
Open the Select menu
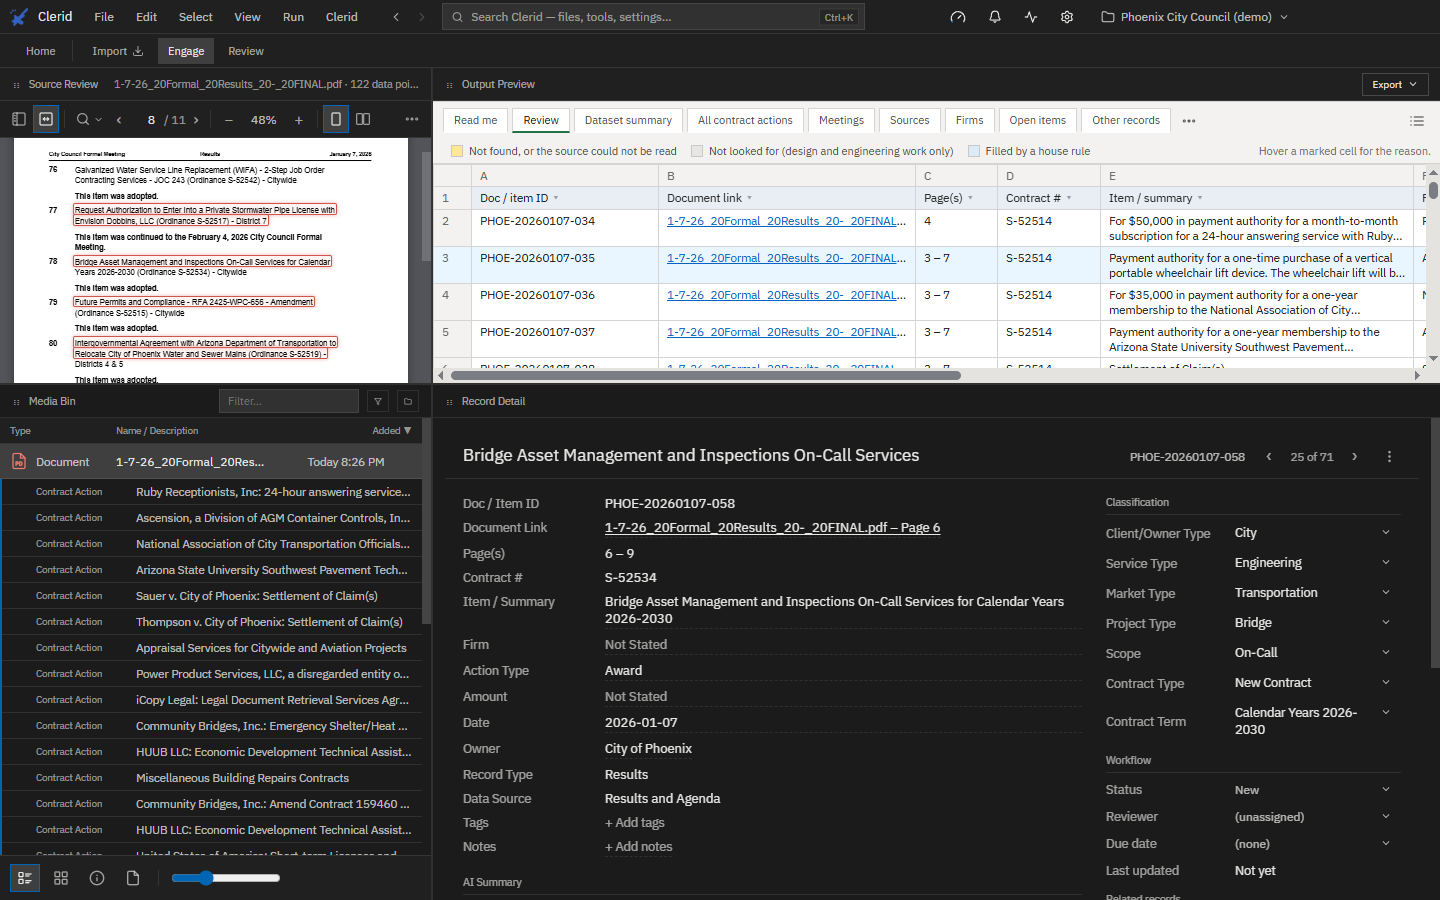[196, 17]
